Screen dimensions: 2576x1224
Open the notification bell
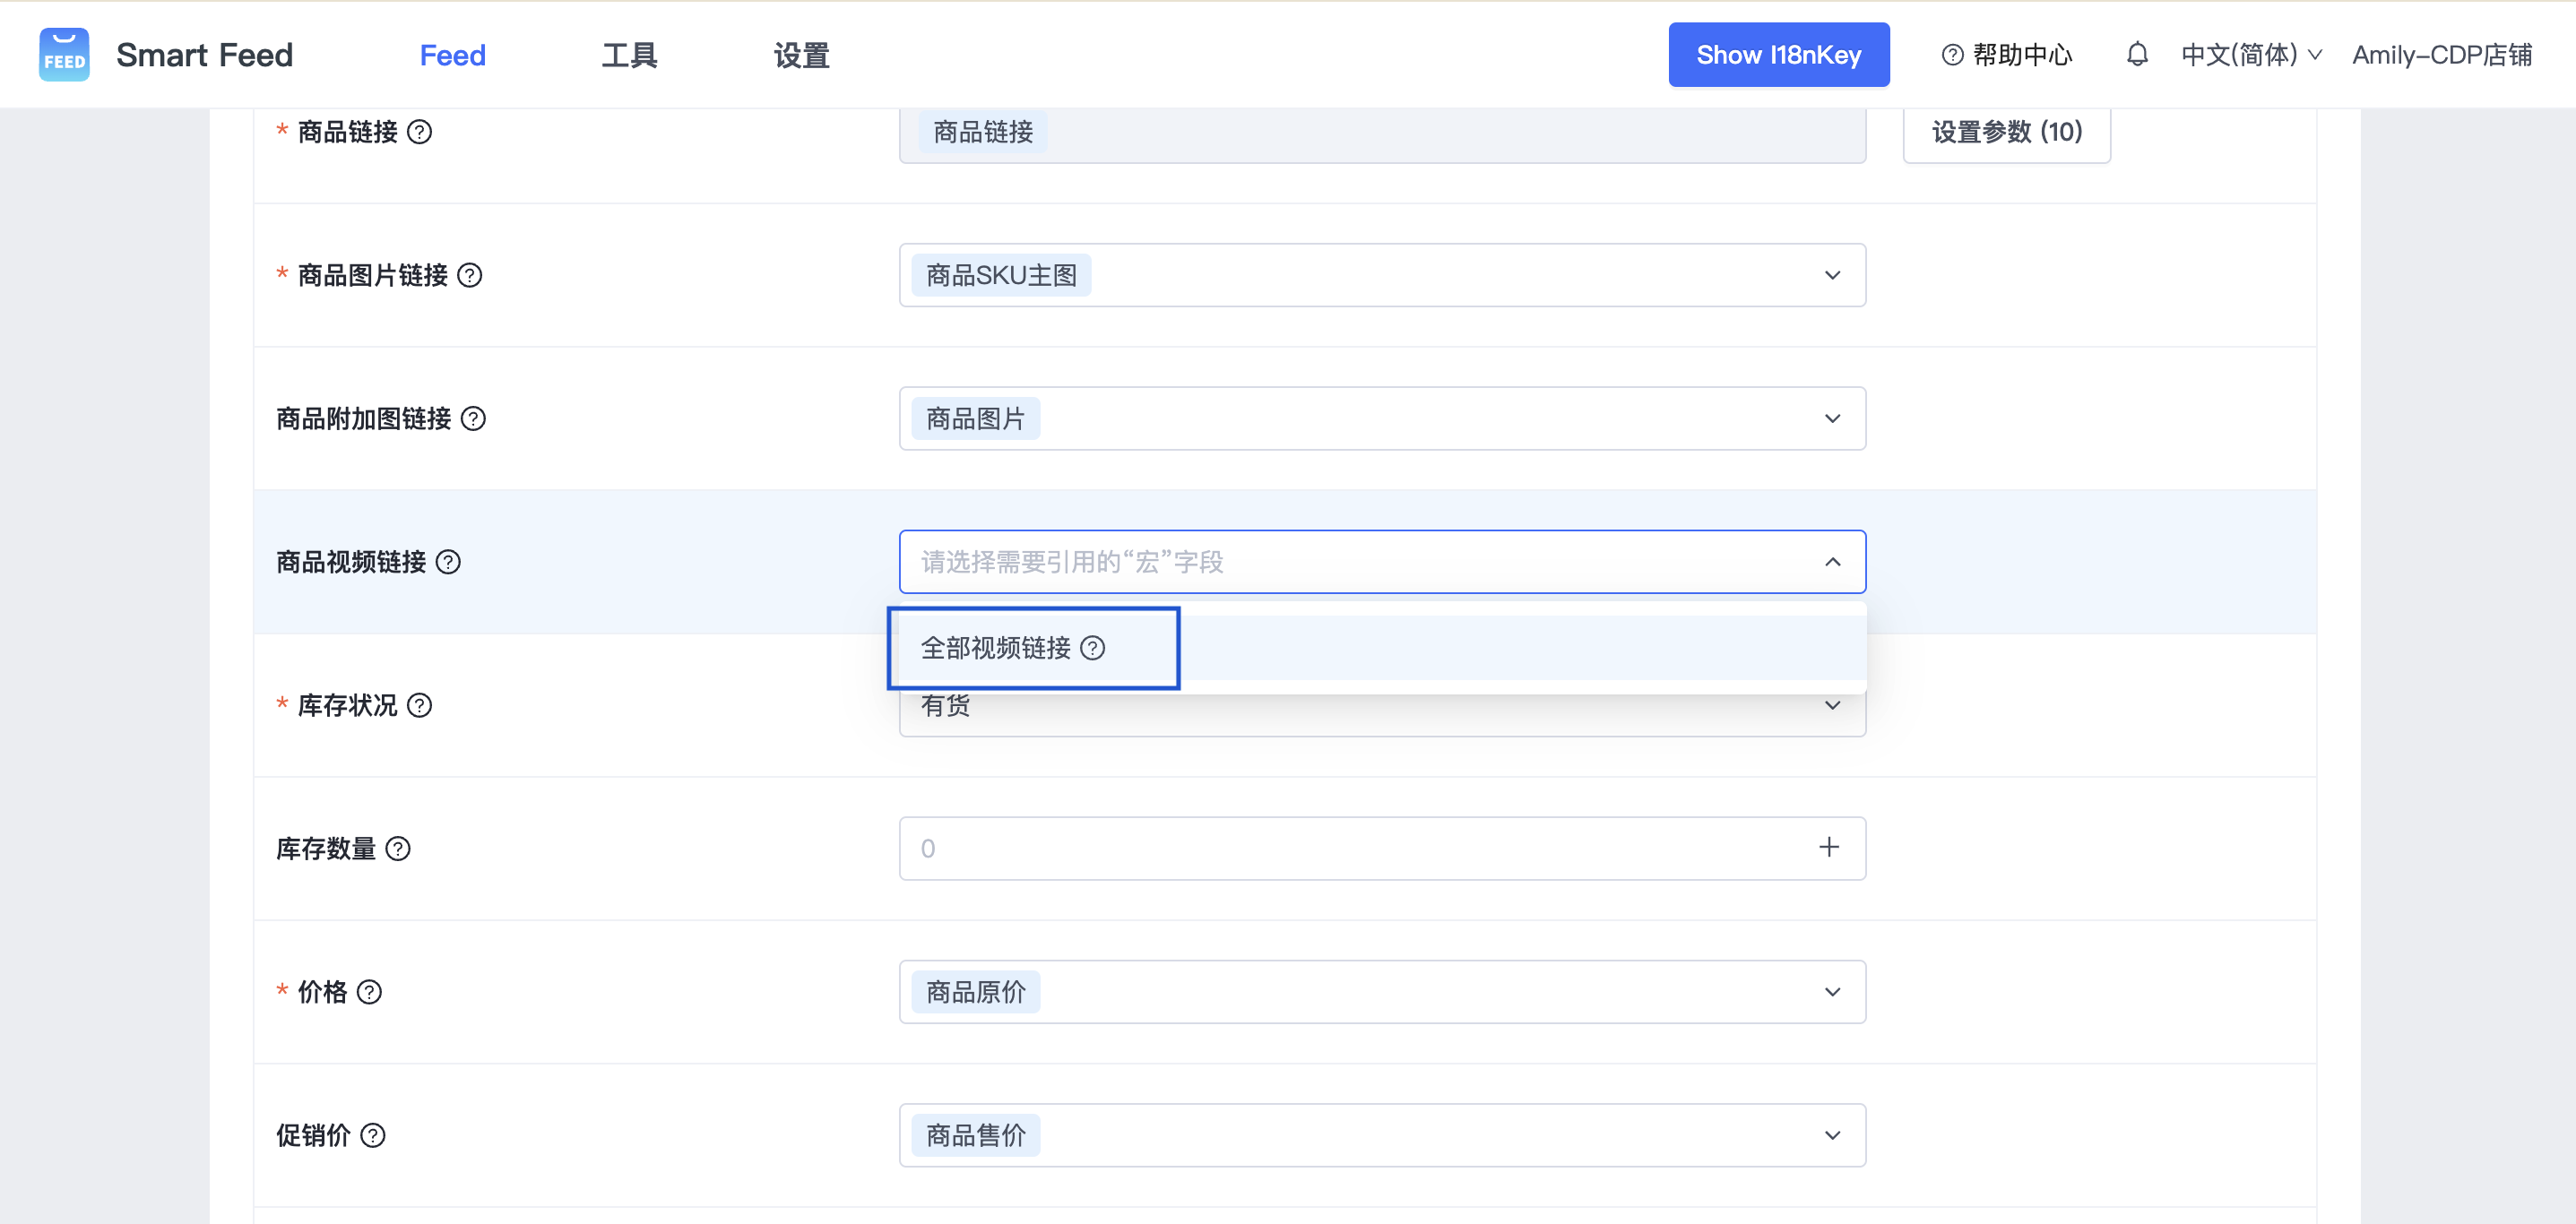point(2137,54)
